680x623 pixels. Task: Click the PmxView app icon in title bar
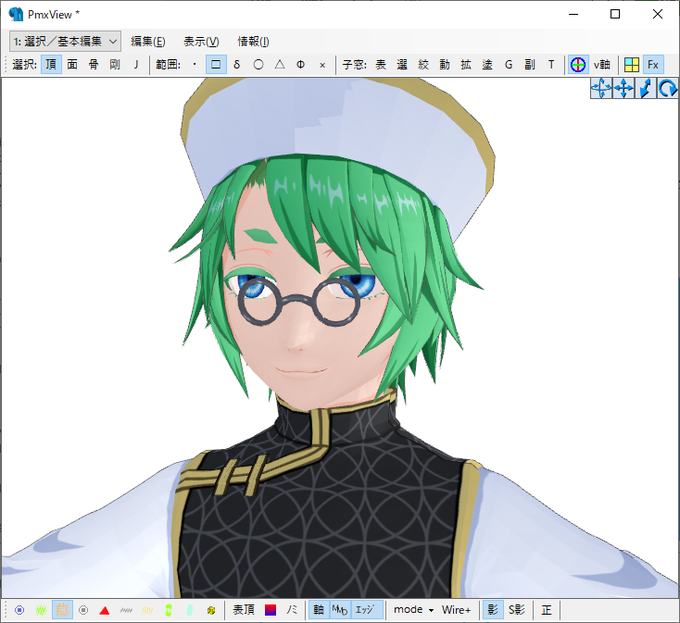point(16,14)
